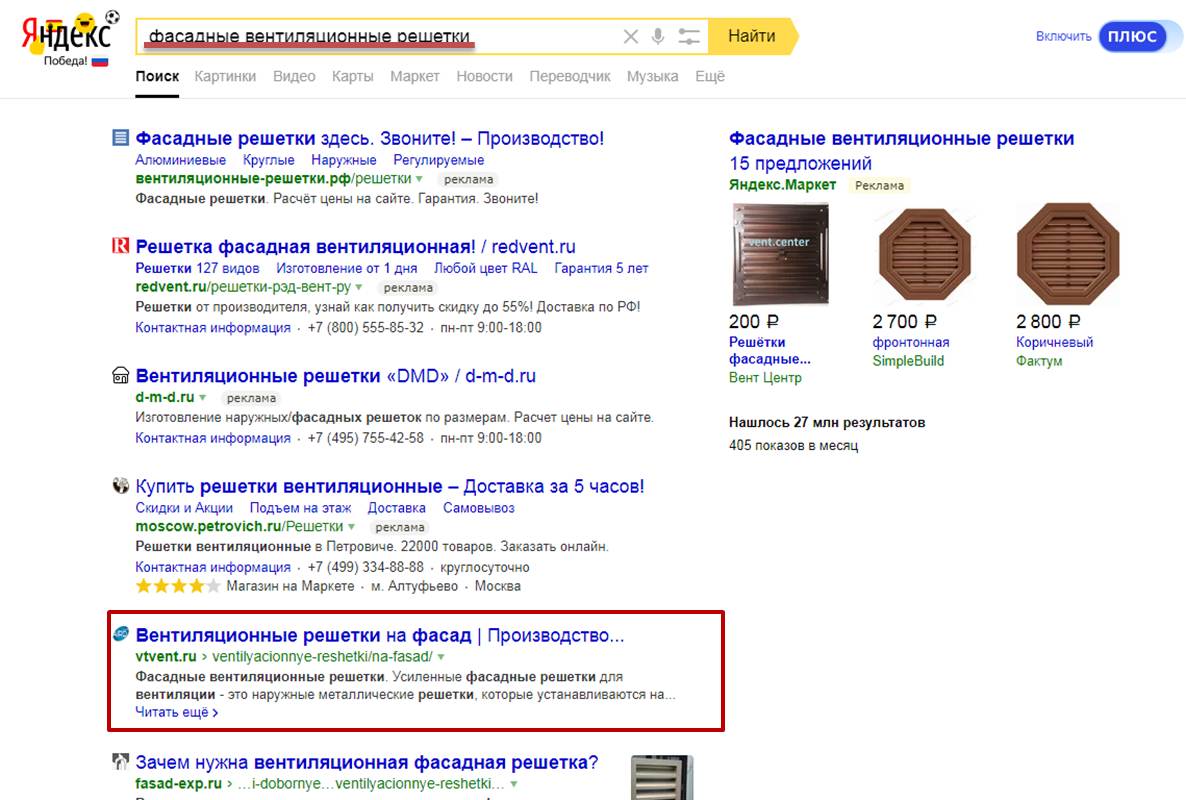Open 'фронтонная' SimpleBuild product link
The height and width of the screenshot is (800, 1186).
(x=911, y=343)
